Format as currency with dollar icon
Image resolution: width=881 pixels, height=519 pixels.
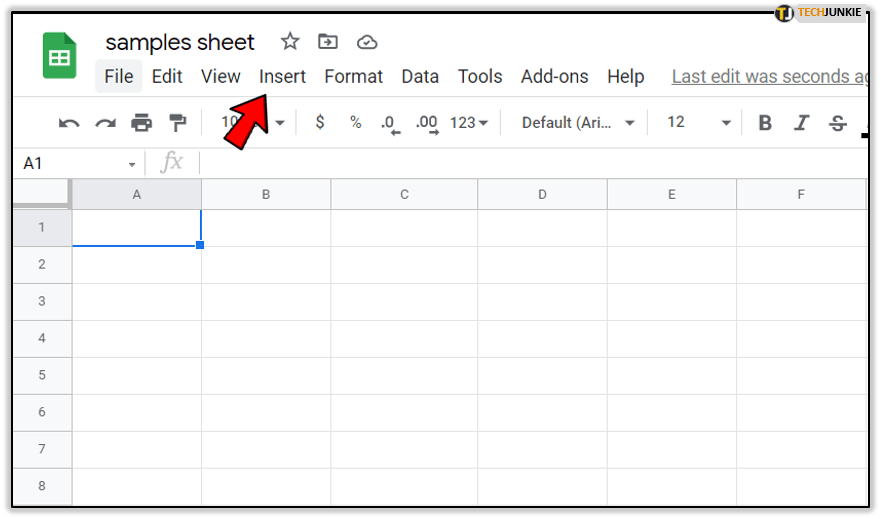pyautogui.click(x=320, y=122)
